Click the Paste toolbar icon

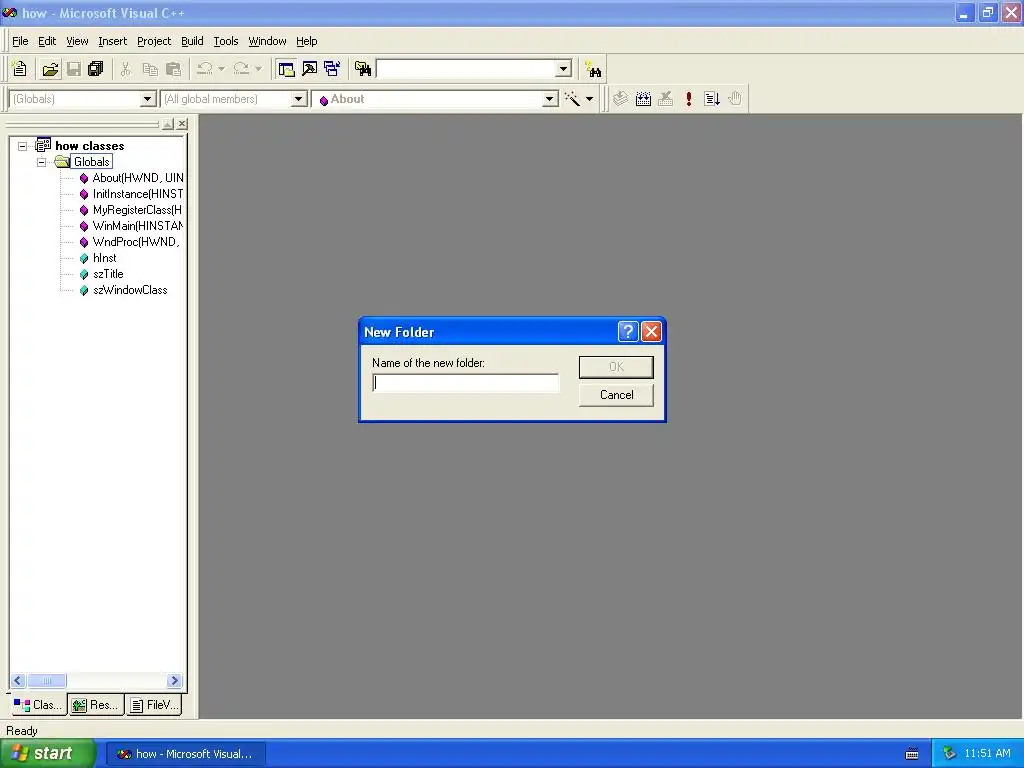(174, 69)
